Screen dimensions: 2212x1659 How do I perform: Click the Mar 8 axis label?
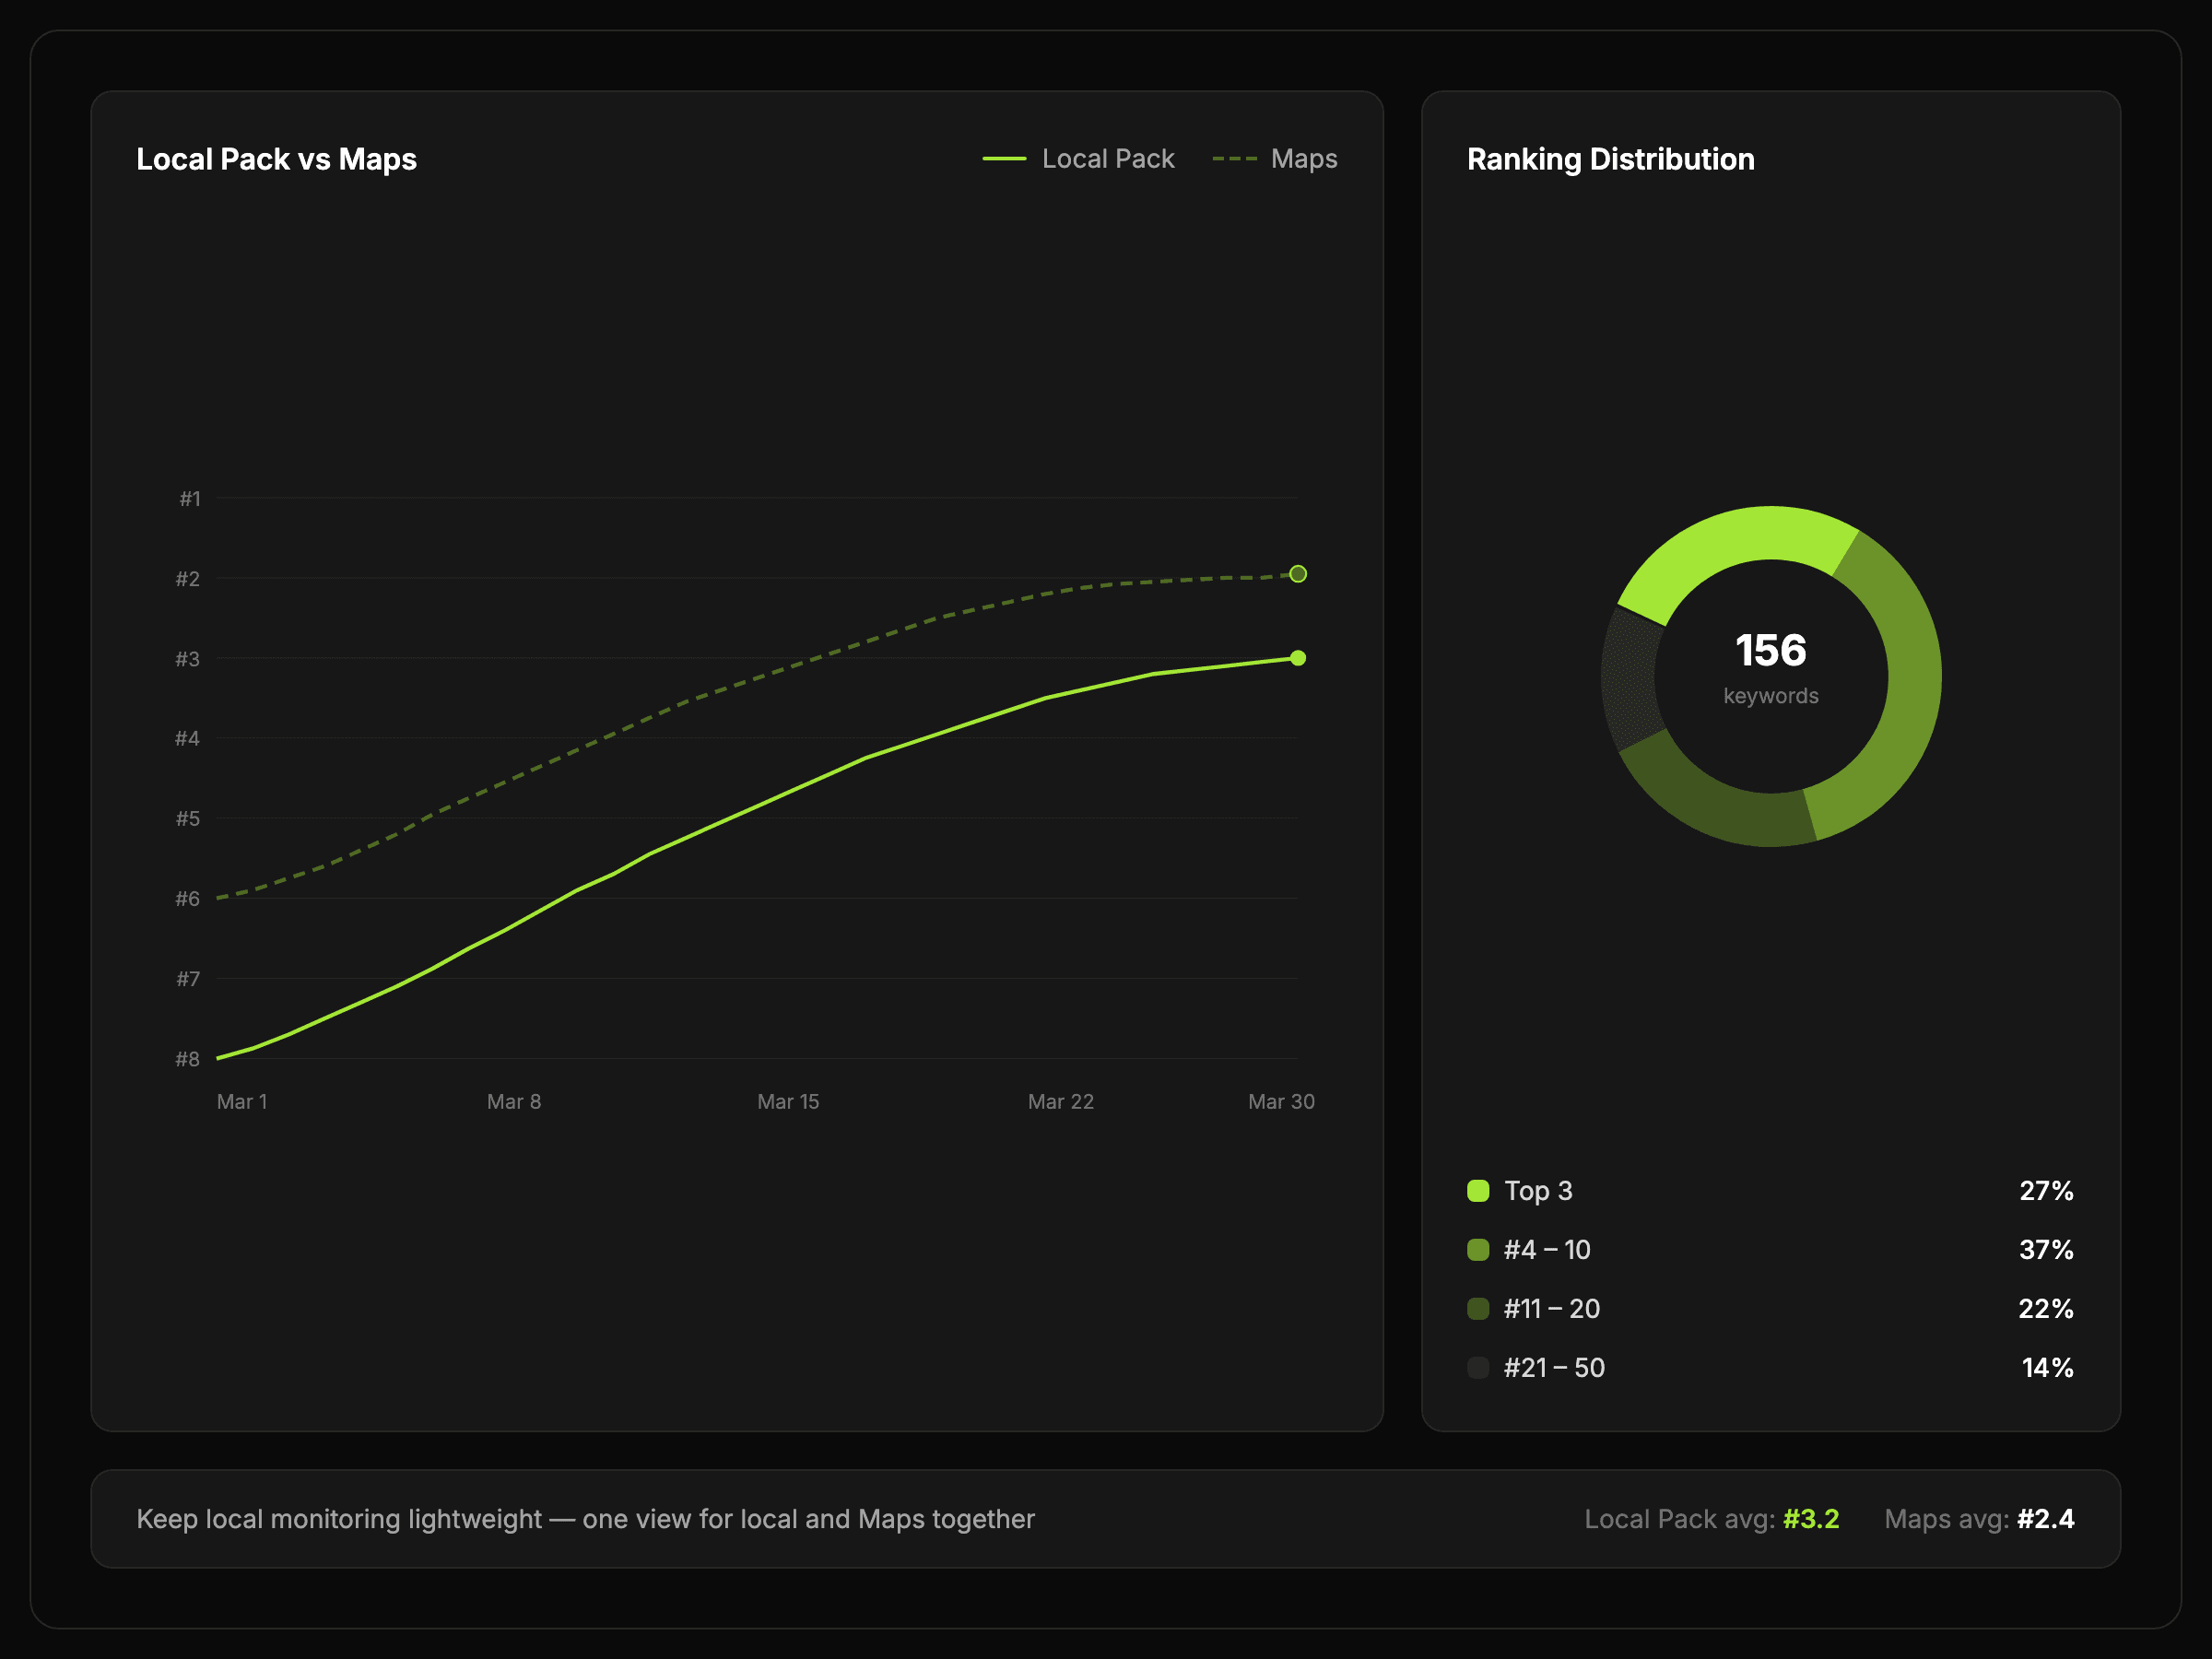pos(514,1101)
